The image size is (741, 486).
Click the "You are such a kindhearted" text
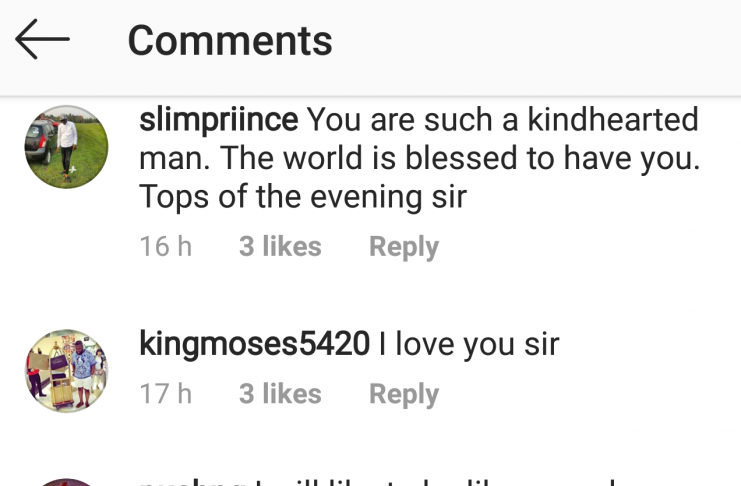(x=502, y=121)
